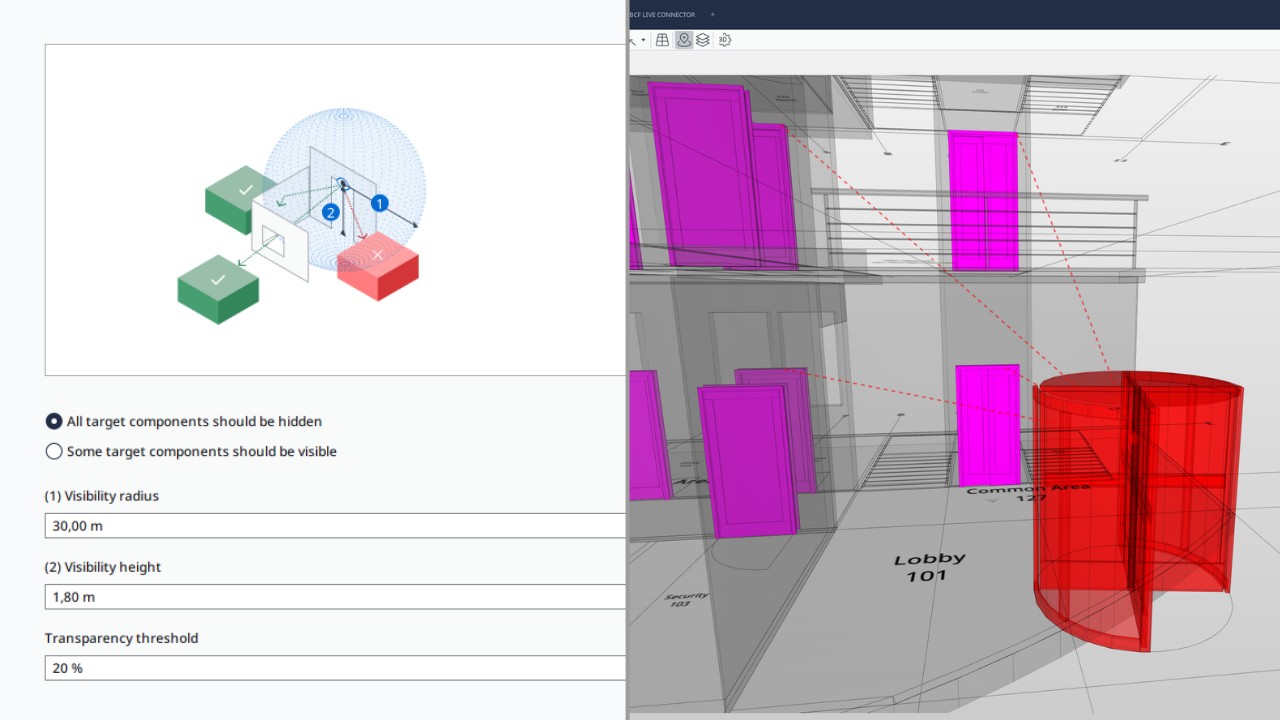The image size is (1280, 720).
Task: Select 'All target components should be hidden'
Action: pos(54,422)
